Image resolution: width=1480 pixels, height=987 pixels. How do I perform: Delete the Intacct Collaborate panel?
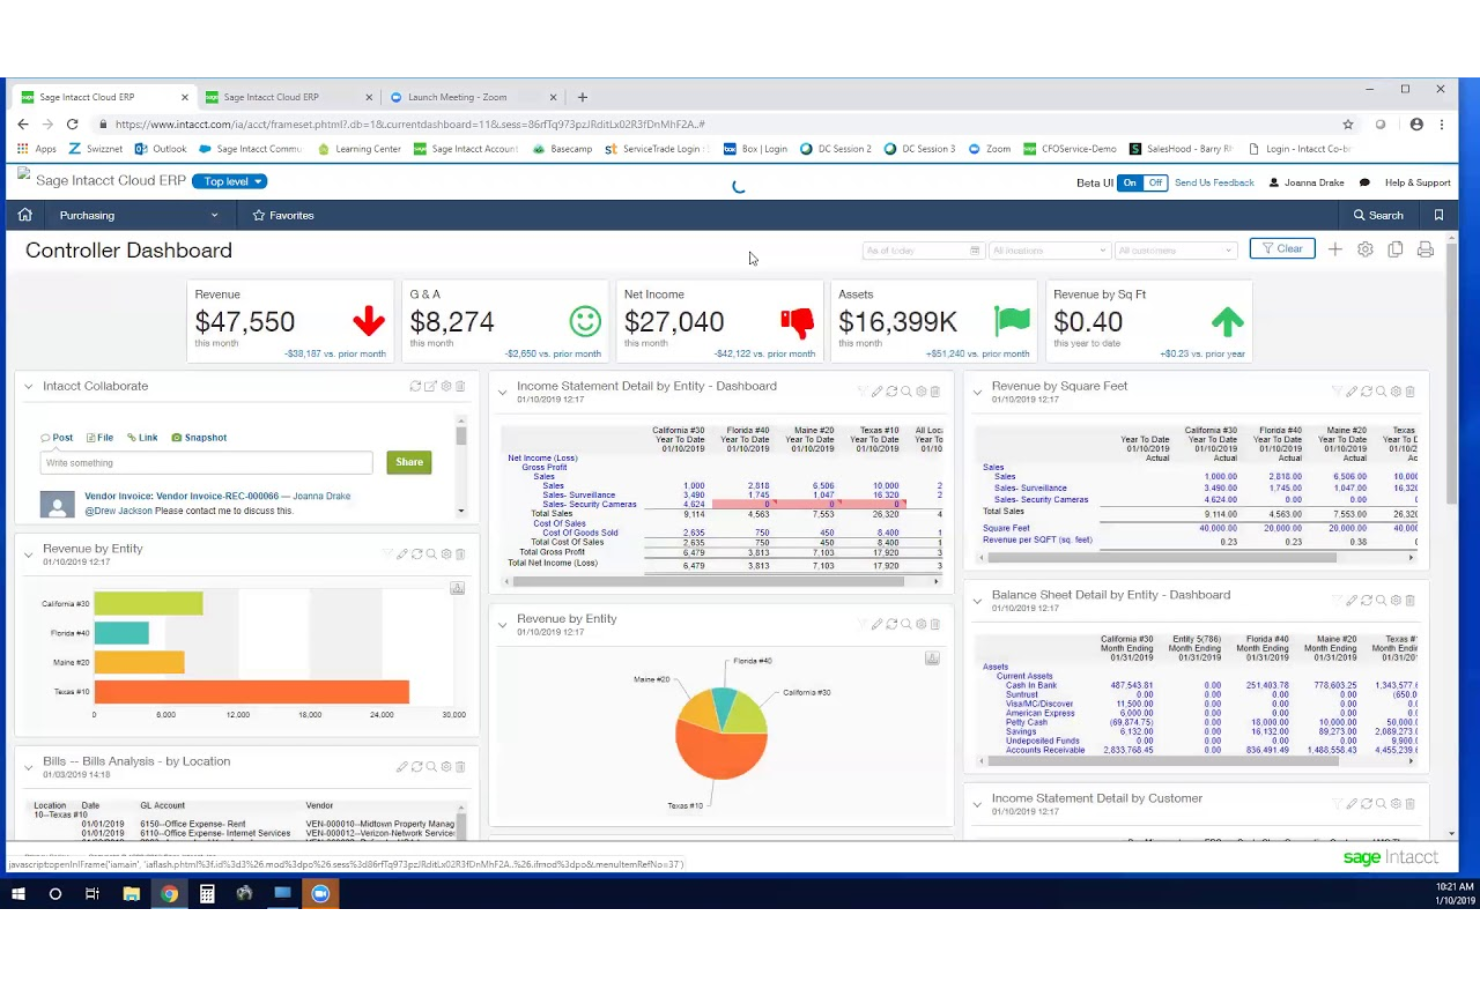point(461,386)
